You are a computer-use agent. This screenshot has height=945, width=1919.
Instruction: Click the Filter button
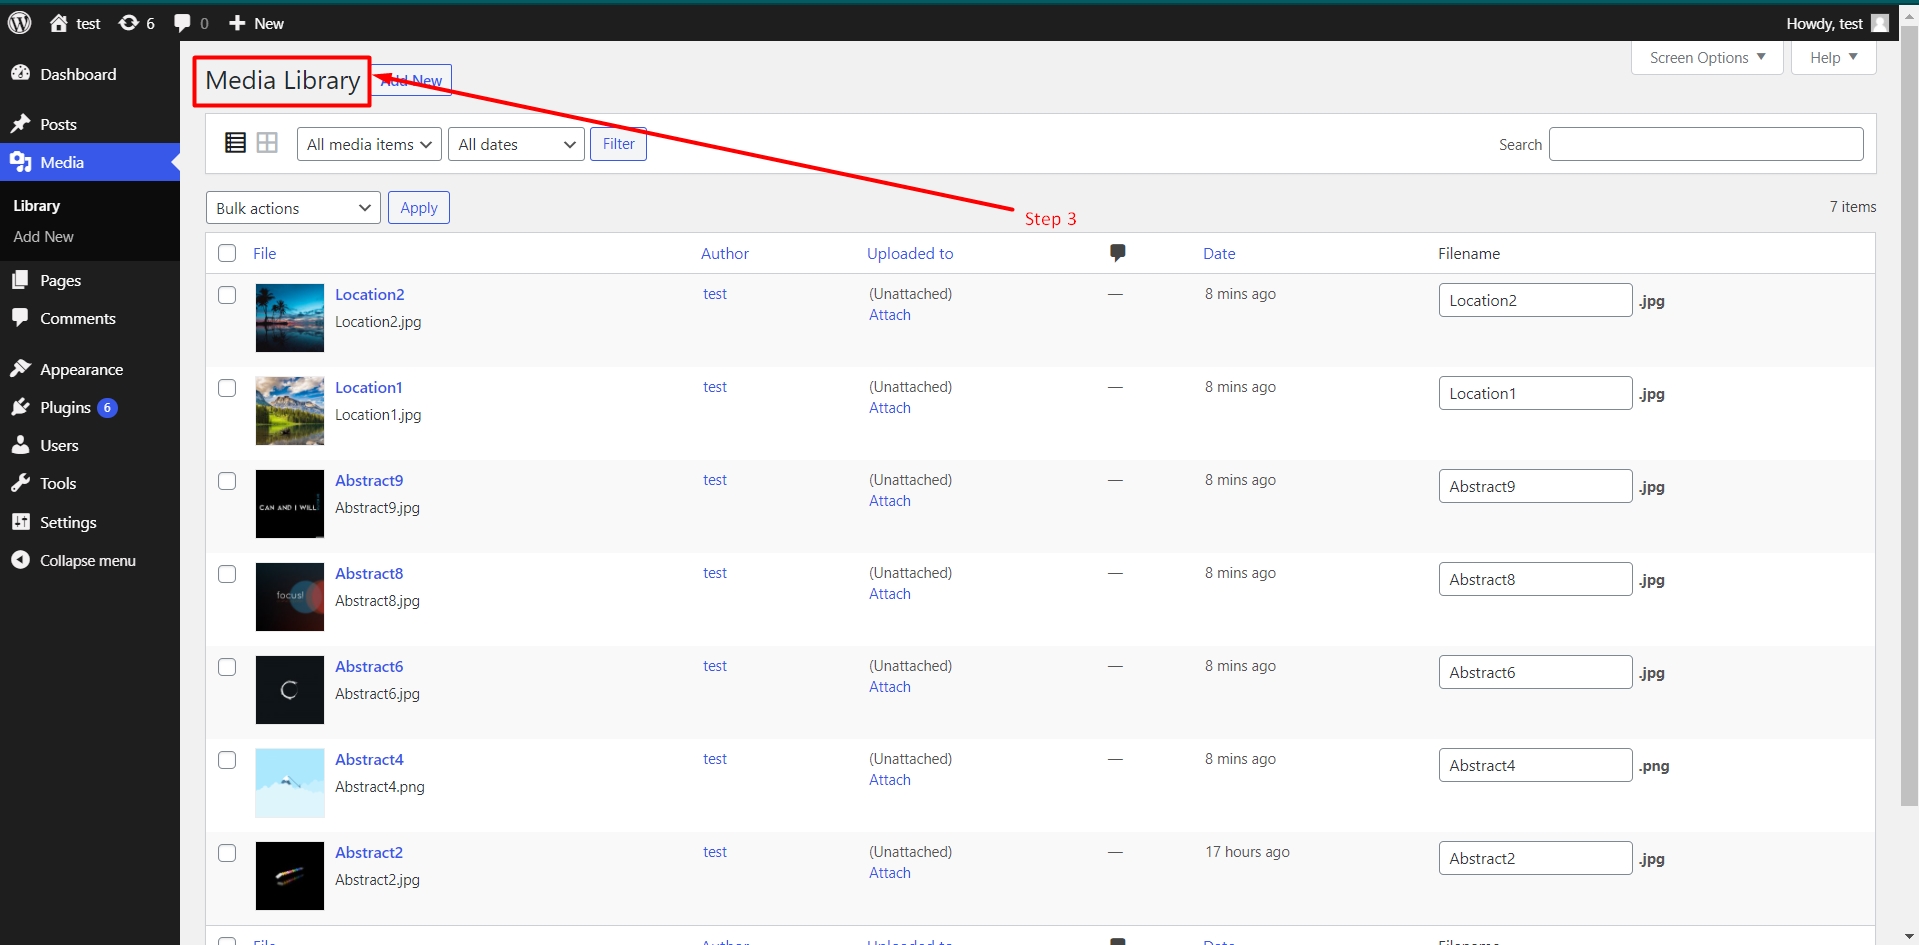point(618,144)
